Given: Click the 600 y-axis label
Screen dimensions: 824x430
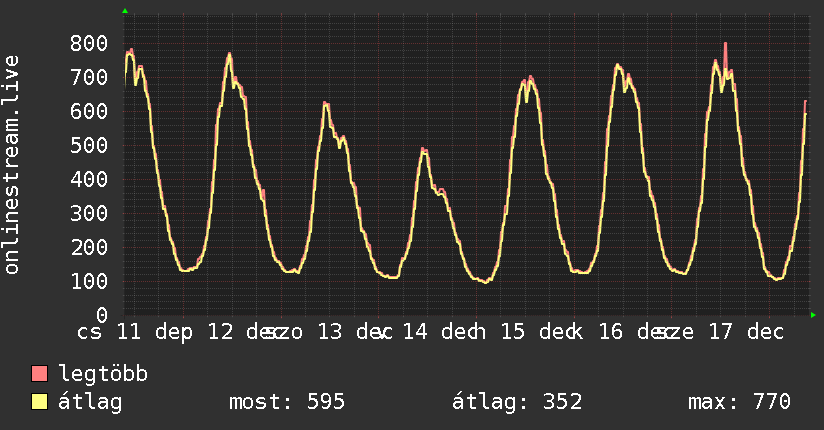Looking at the screenshot, I should [89, 111].
